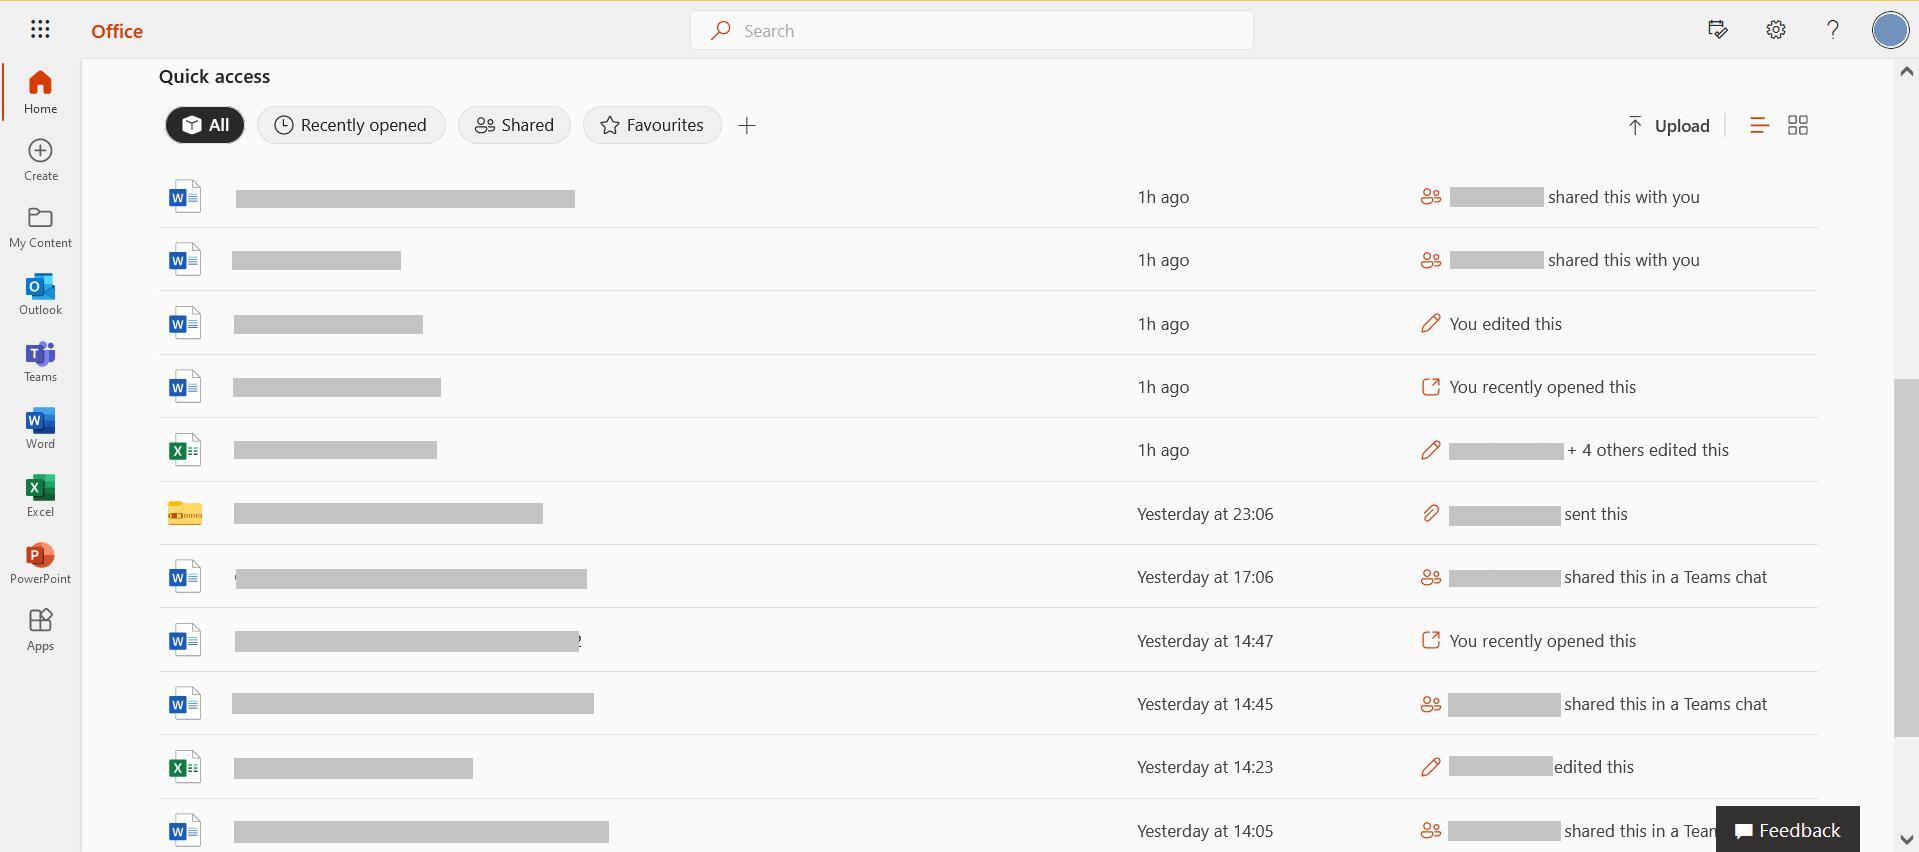The image size is (1919, 852).
Task: Click the Upload button
Action: tap(1668, 125)
